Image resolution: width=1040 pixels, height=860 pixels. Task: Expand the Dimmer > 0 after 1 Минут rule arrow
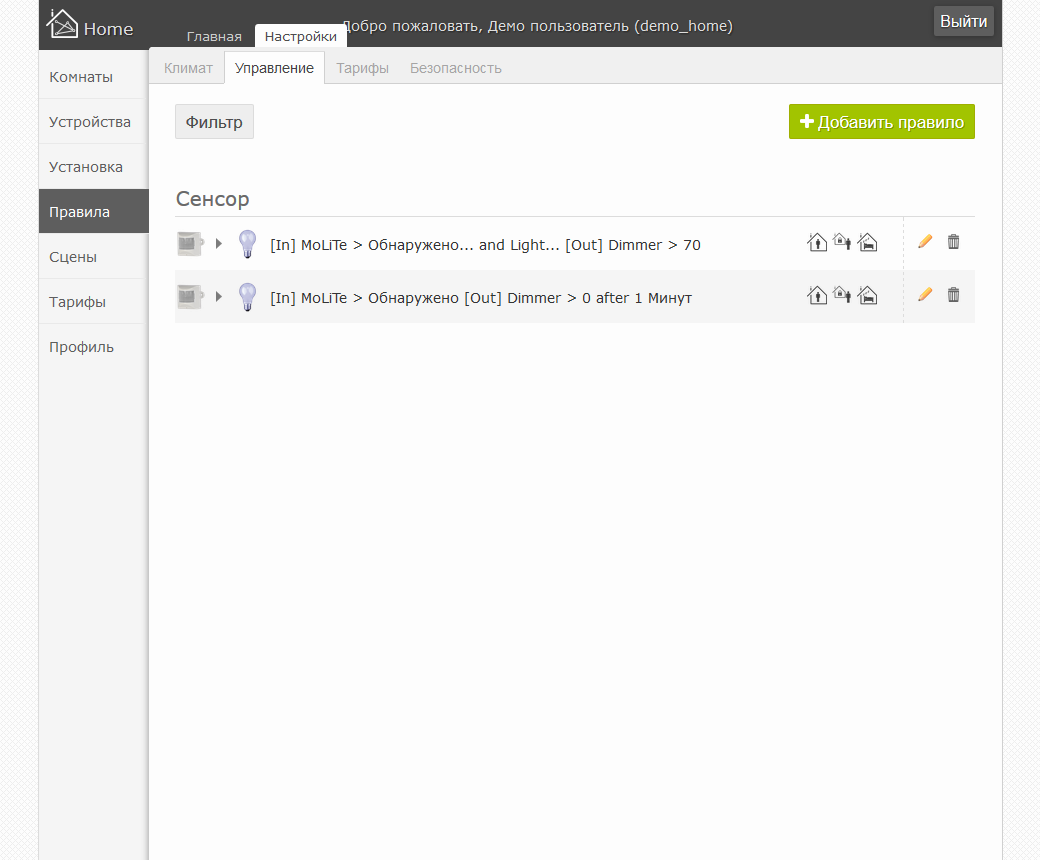[219, 296]
